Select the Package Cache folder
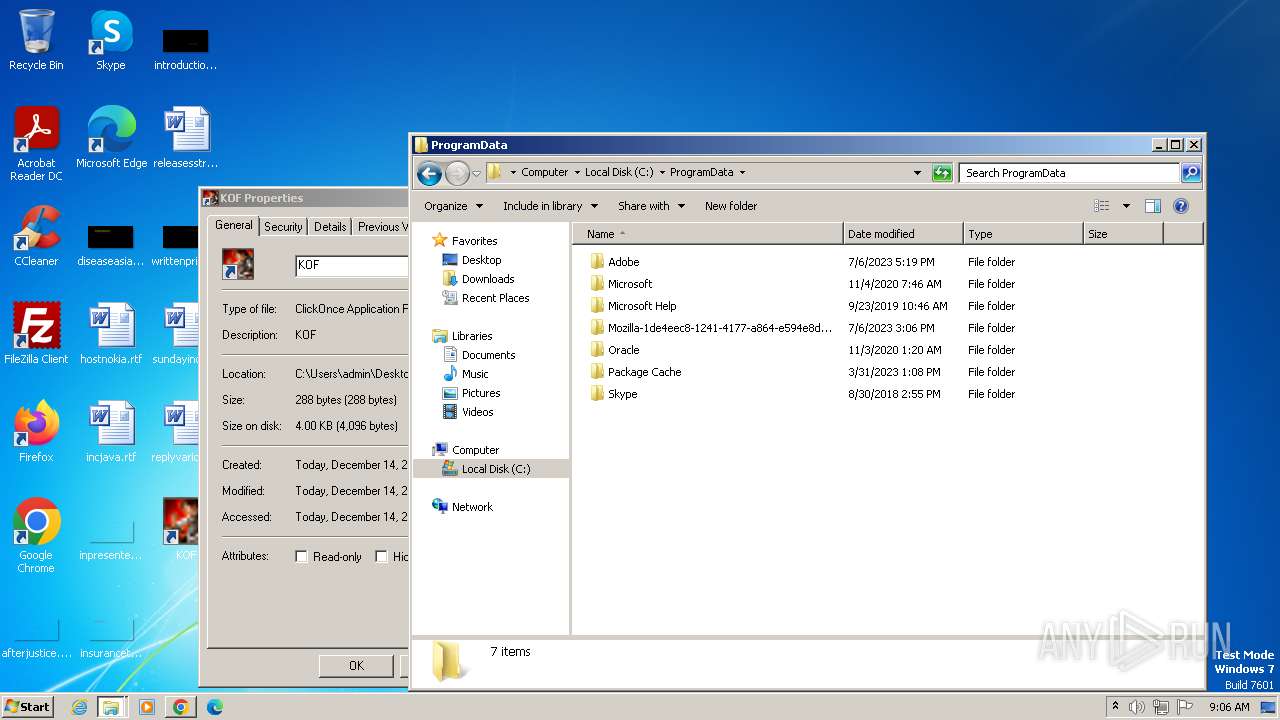 (636, 372)
